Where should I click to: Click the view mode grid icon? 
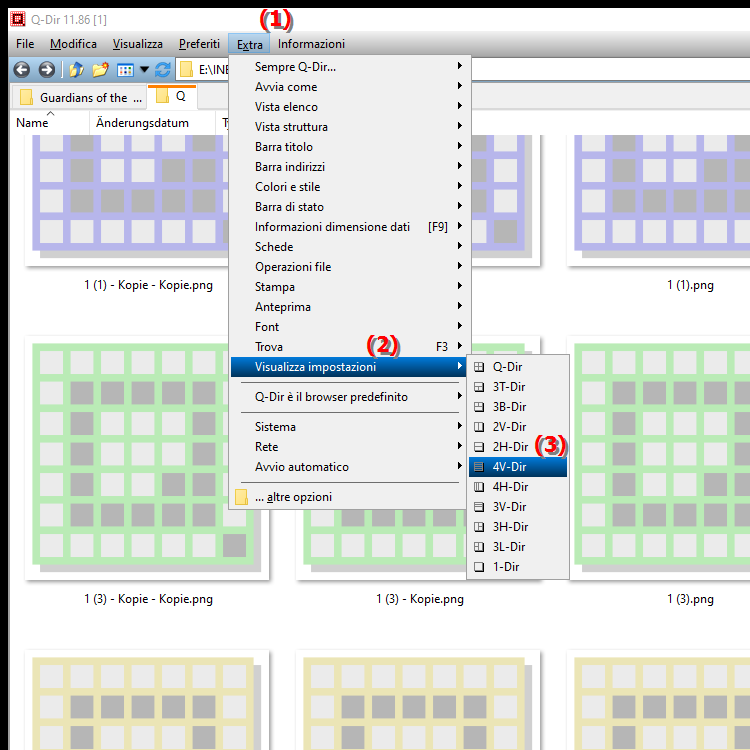(125, 70)
